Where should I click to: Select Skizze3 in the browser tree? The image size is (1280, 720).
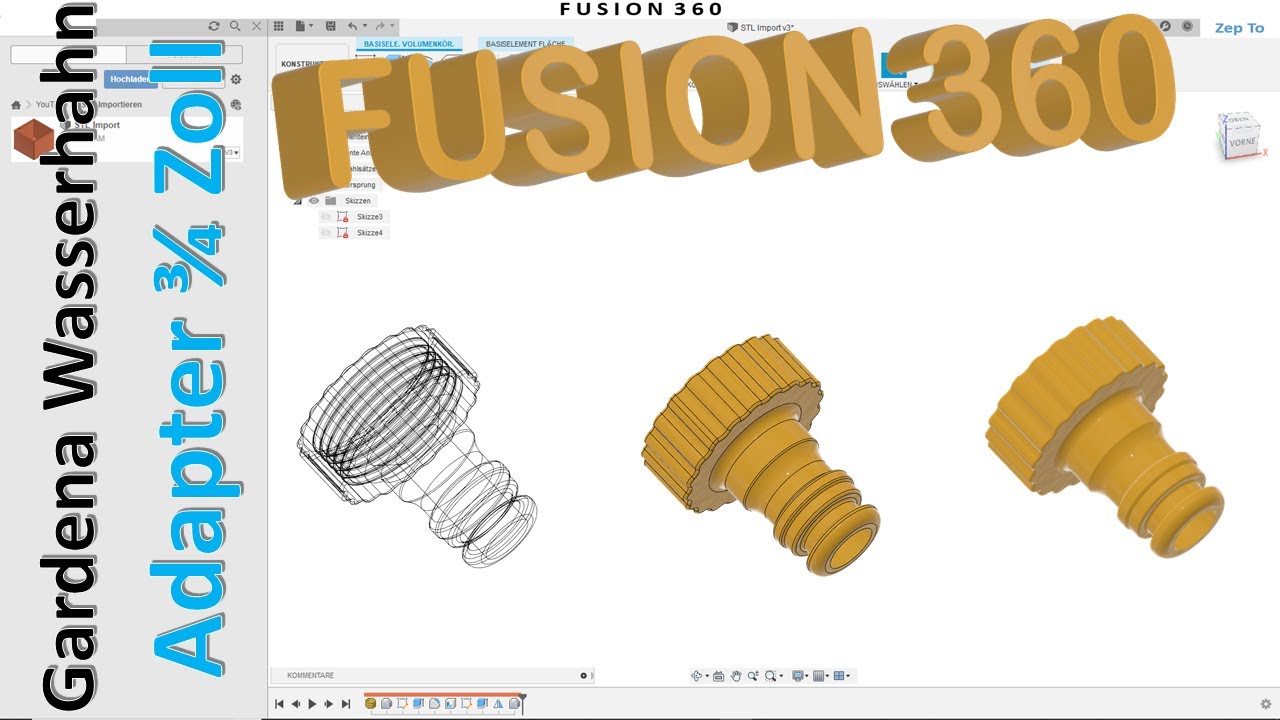click(369, 217)
